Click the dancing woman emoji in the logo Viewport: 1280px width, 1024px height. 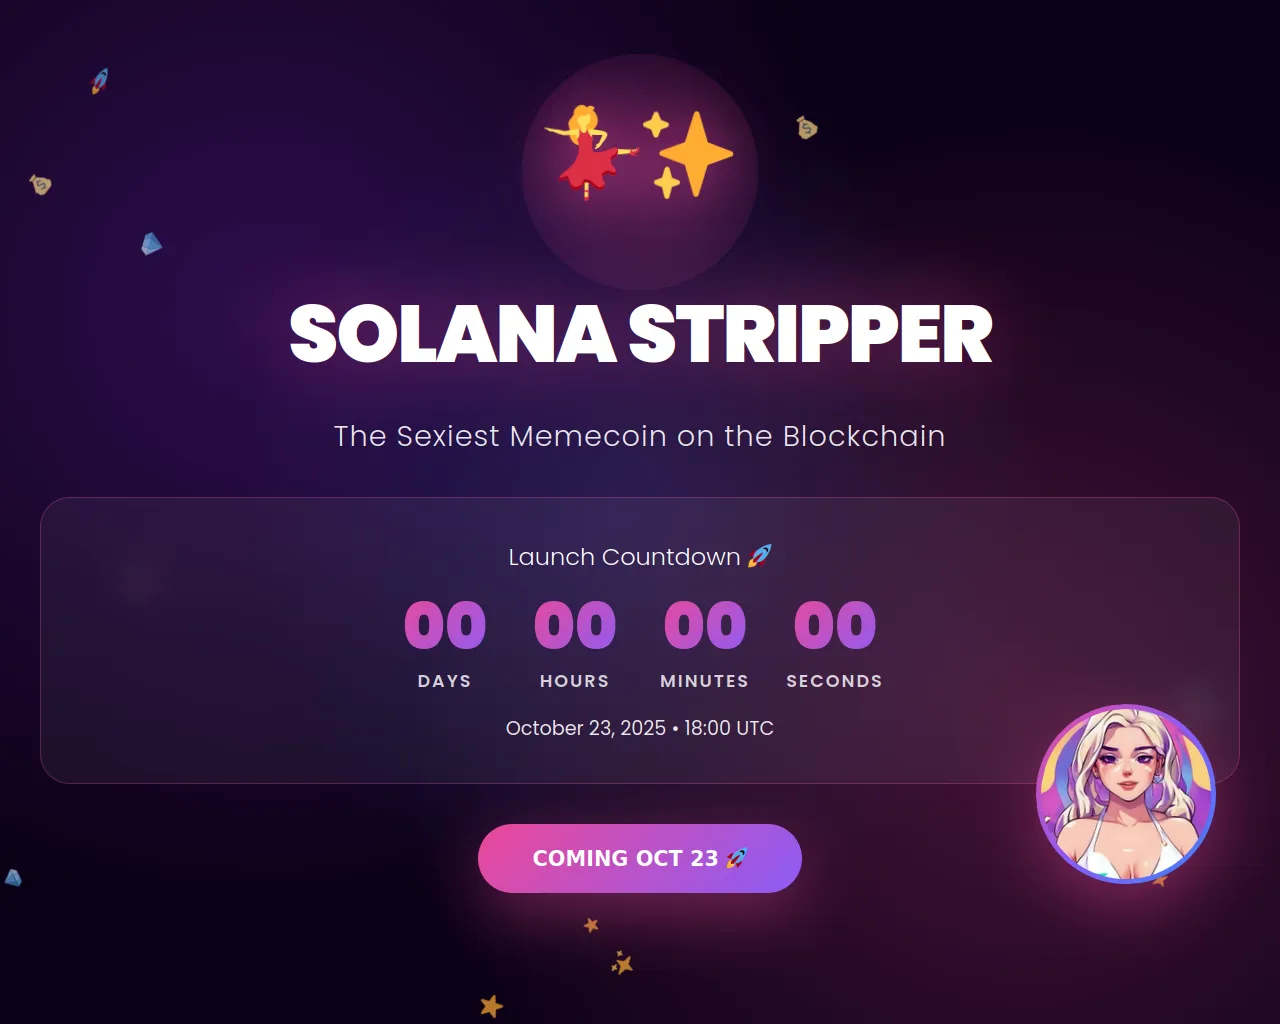click(x=590, y=151)
